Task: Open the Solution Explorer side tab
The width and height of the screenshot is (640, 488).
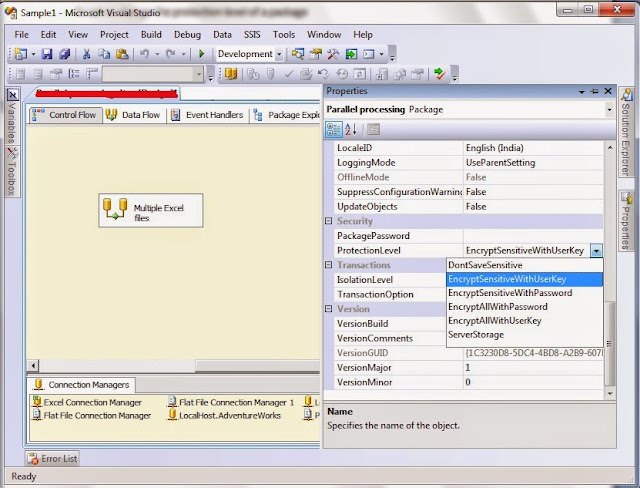Action: [x=626, y=133]
